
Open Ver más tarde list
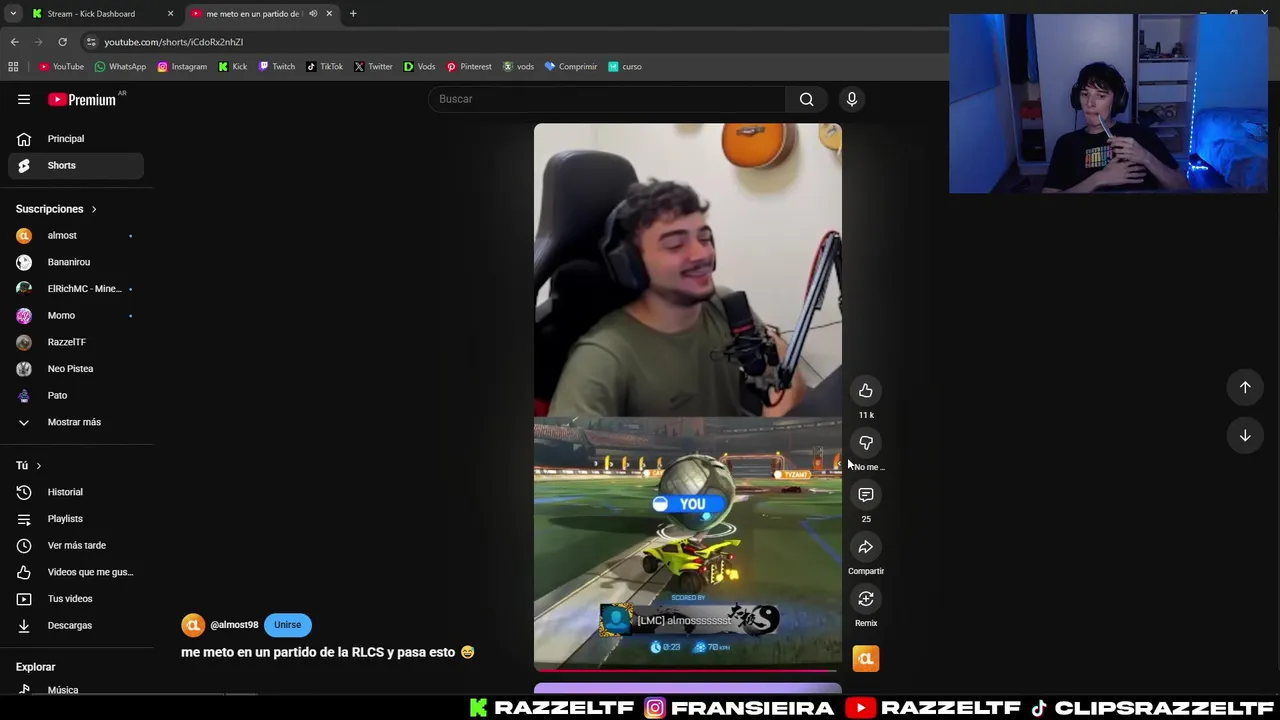[76, 545]
